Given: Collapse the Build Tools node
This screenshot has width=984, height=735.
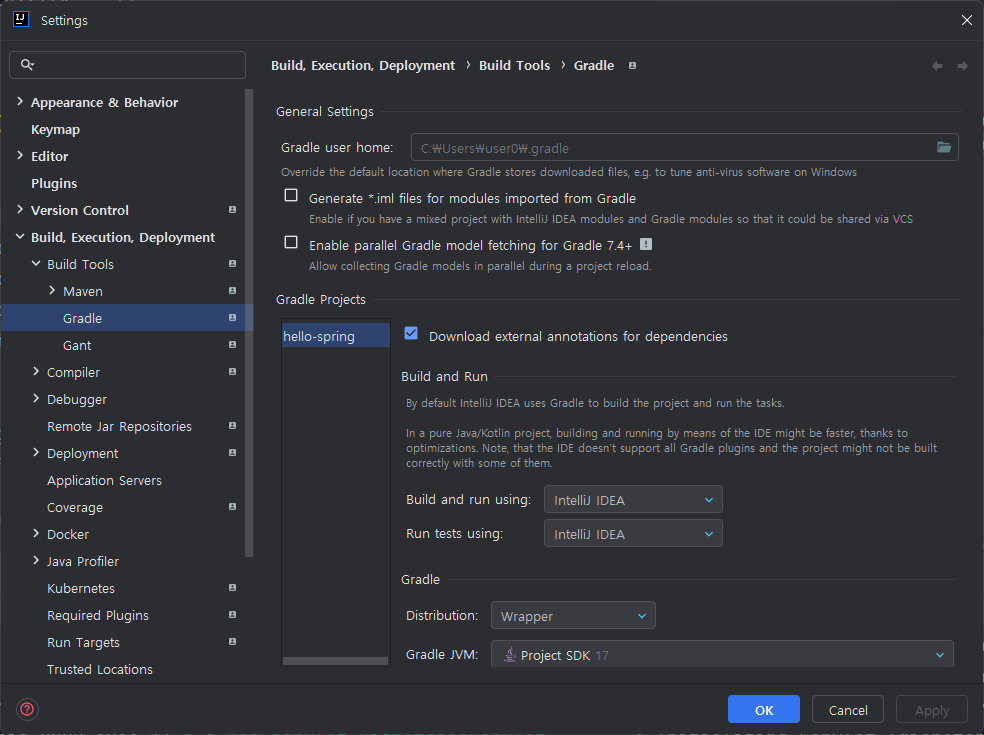Looking at the screenshot, I should tap(36, 264).
